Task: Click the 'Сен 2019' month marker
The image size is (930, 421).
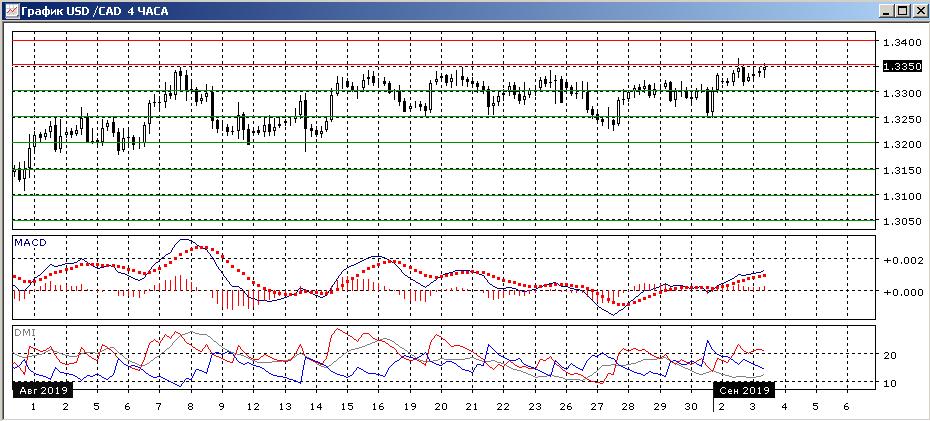Action: pyautogui.click(x=745, y=391)
